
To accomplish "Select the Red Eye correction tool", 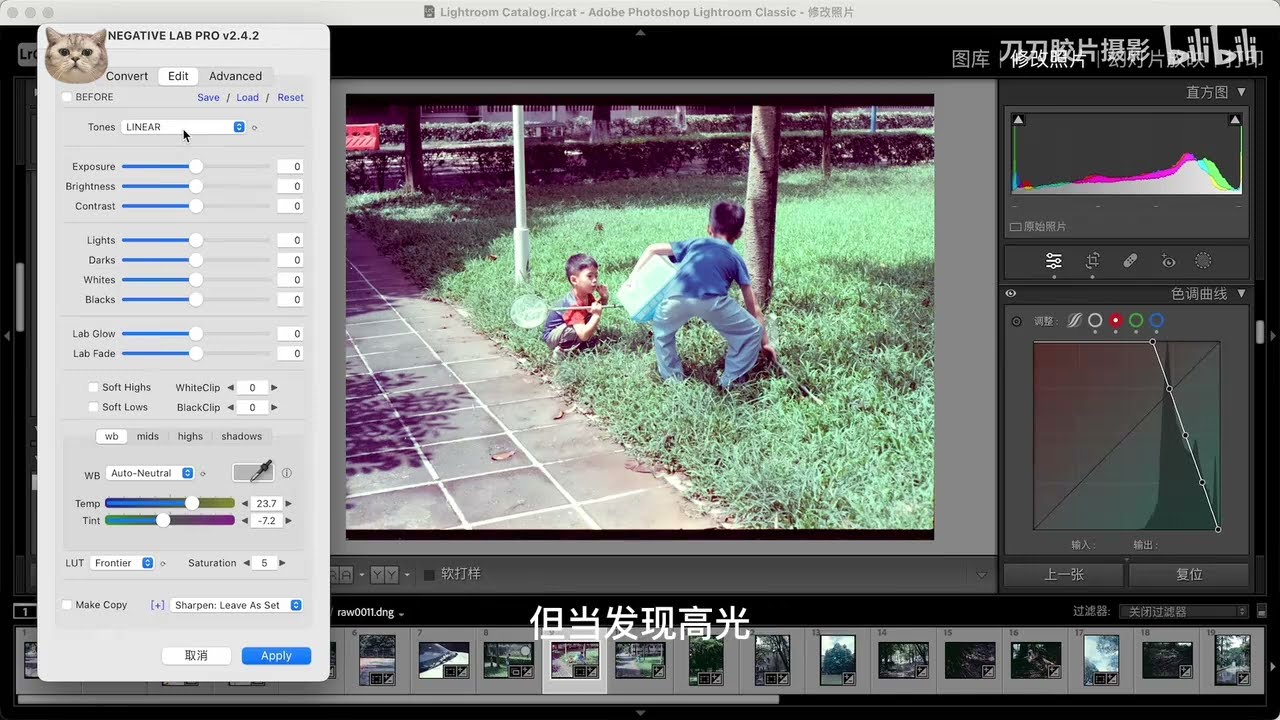I will pyautogui.click(x=1168, y=261).
